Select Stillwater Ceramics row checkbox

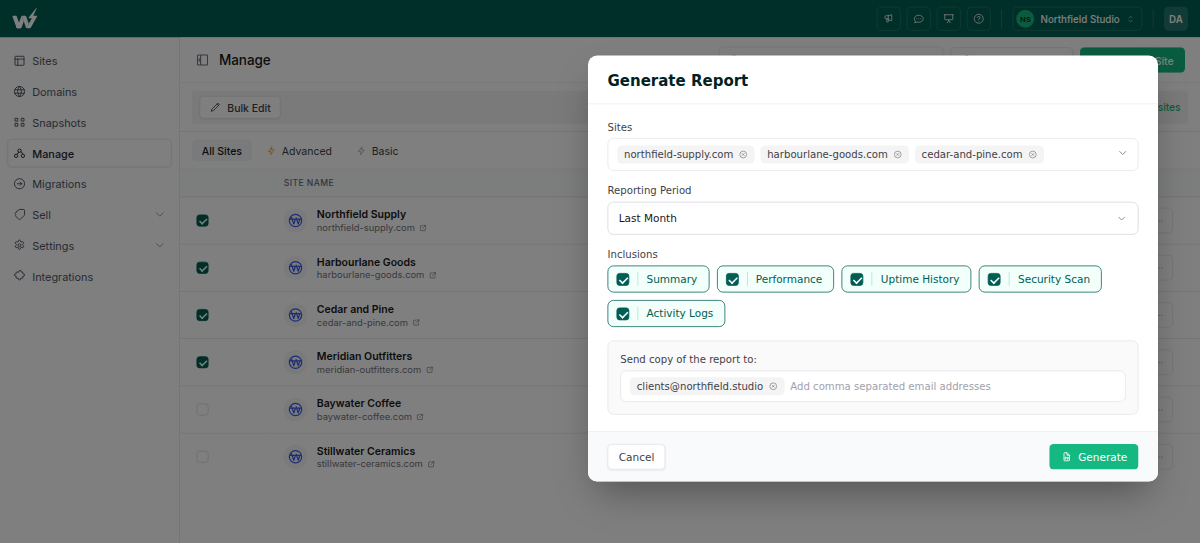(203, 456)
